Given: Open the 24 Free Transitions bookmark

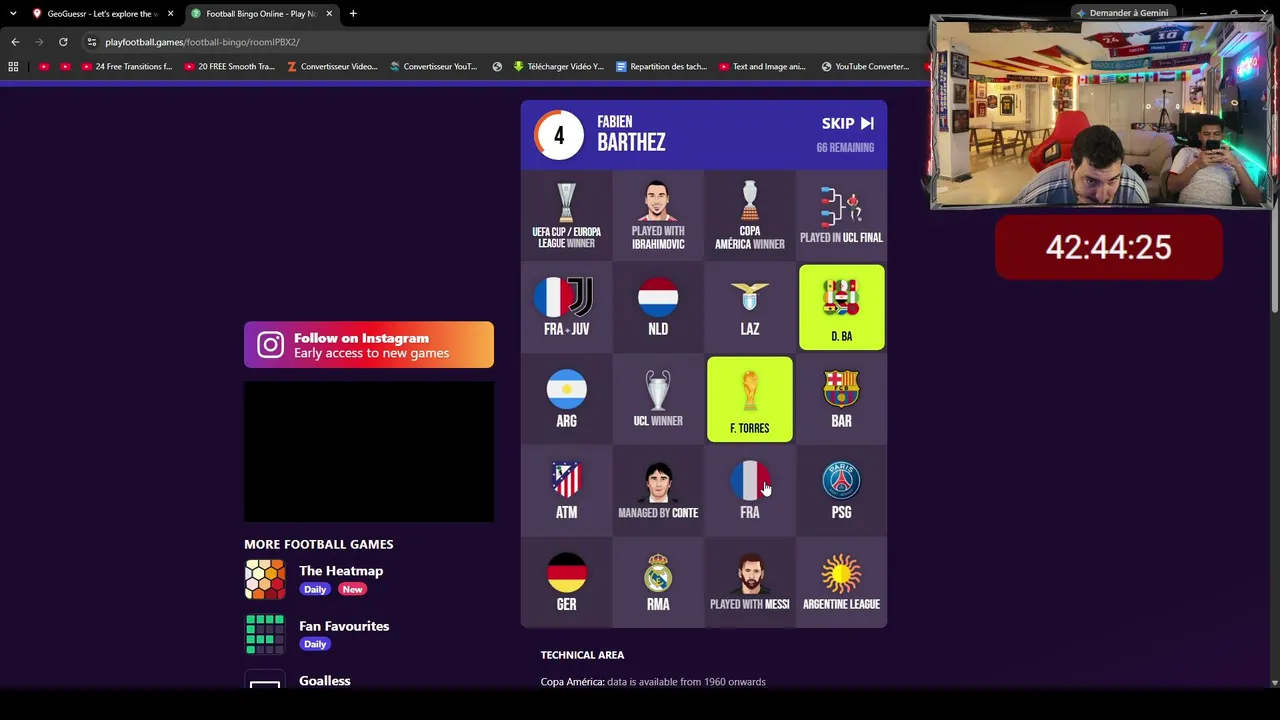Looking at the screenshot, I should 127,67.
